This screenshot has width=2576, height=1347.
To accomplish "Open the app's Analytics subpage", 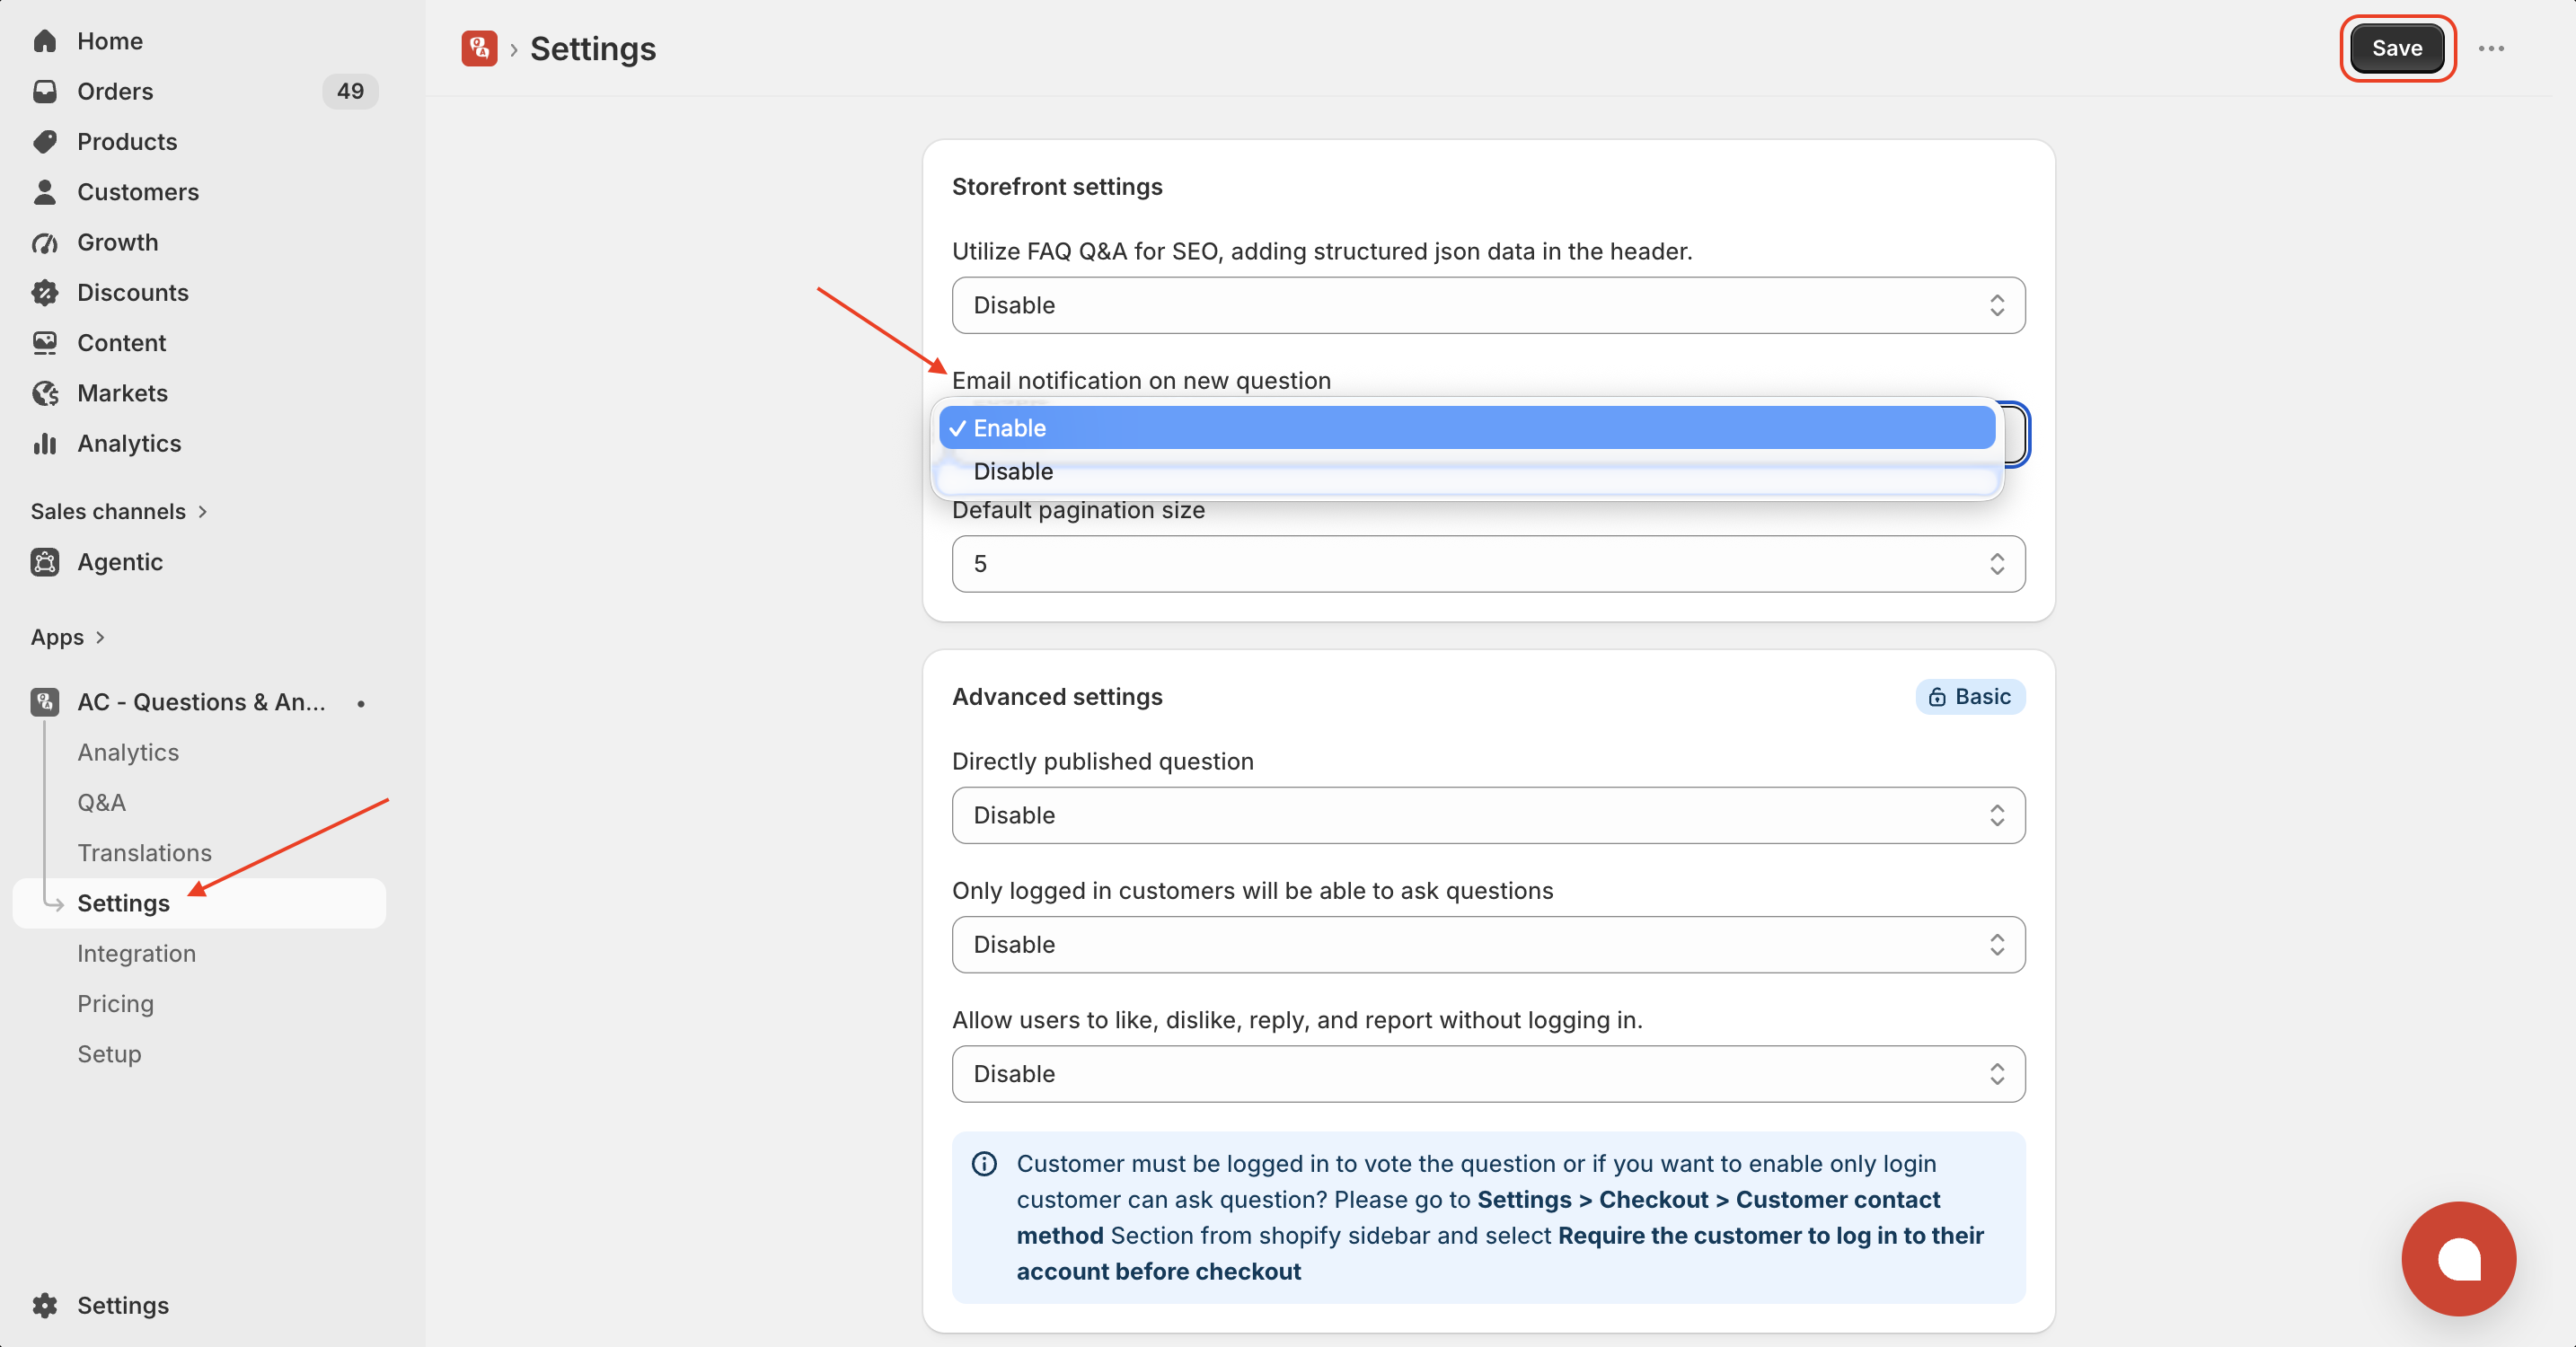I will click(128, 752).
